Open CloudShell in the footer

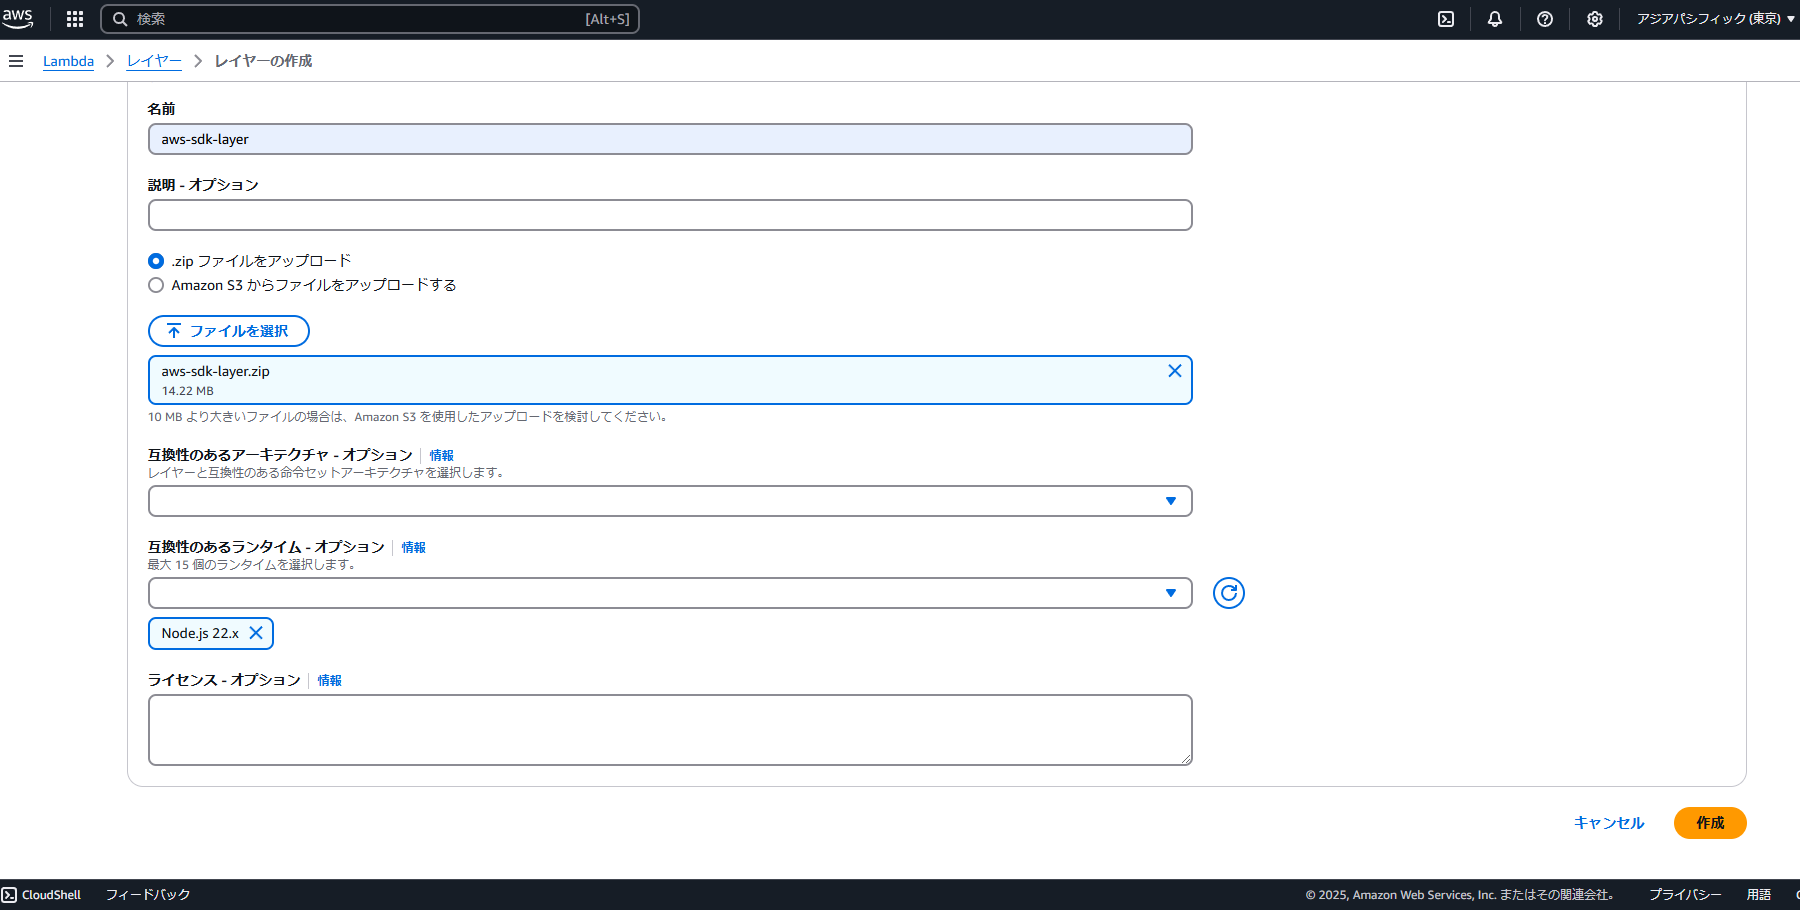[42, 895]
